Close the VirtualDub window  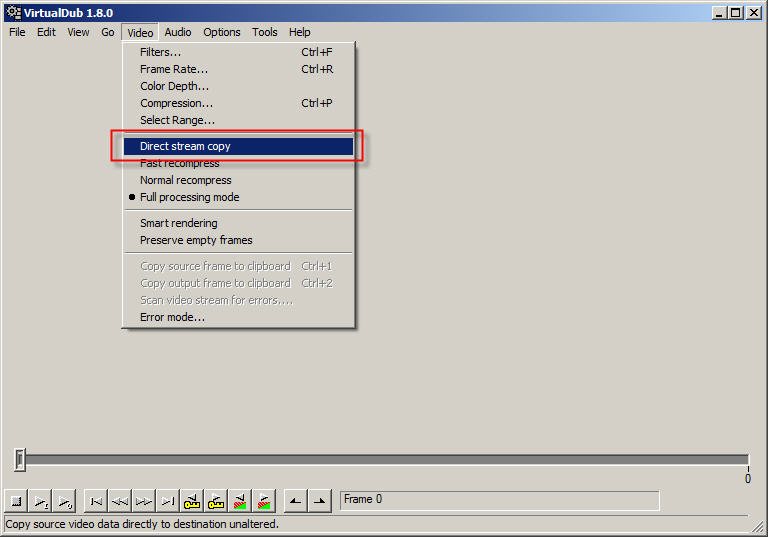pyautogui.click(x=754, y=13)
